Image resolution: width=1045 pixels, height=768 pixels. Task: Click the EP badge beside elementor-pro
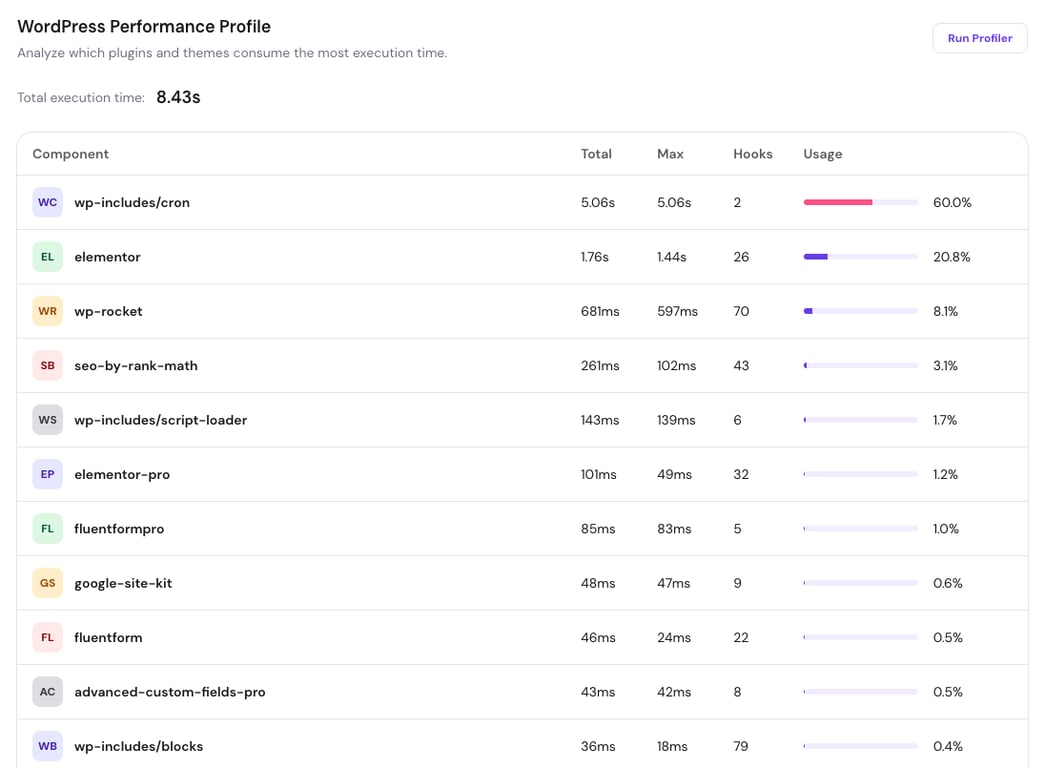[x=47, y=474]
